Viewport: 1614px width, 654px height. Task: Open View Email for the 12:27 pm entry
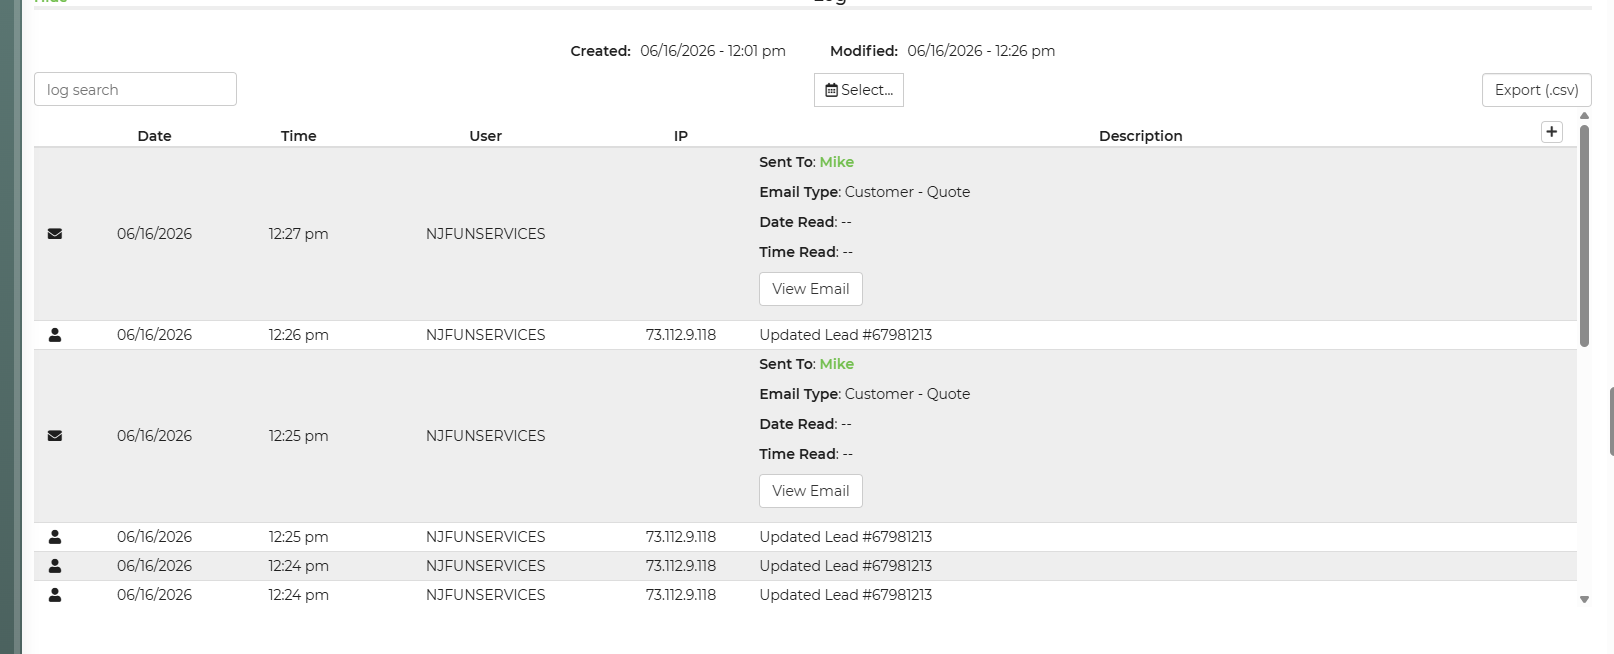tap(811, 289)
